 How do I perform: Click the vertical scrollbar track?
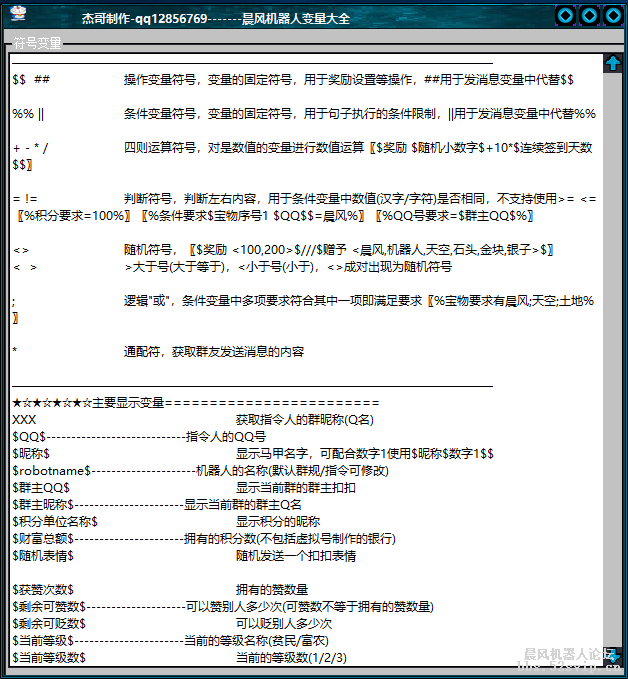point(612,359)
